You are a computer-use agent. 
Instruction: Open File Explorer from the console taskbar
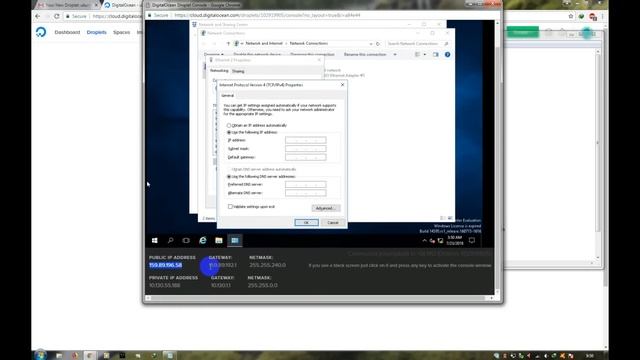[x=219, y=240]
